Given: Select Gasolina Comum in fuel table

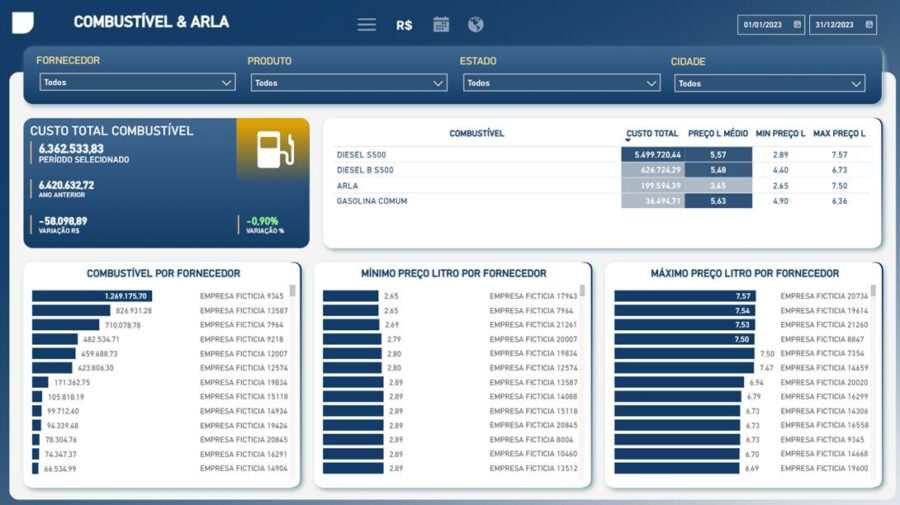Looking at the screenshot, I should point(372,201).
